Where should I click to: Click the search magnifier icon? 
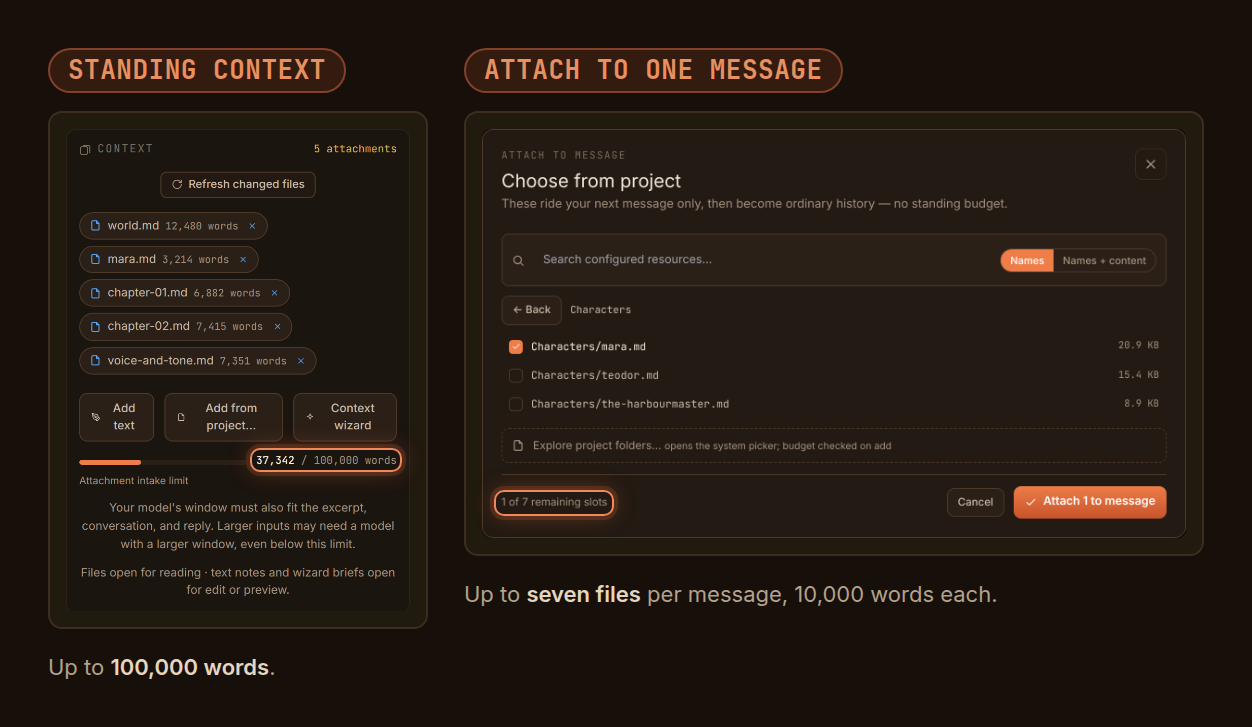click(518, 260)
